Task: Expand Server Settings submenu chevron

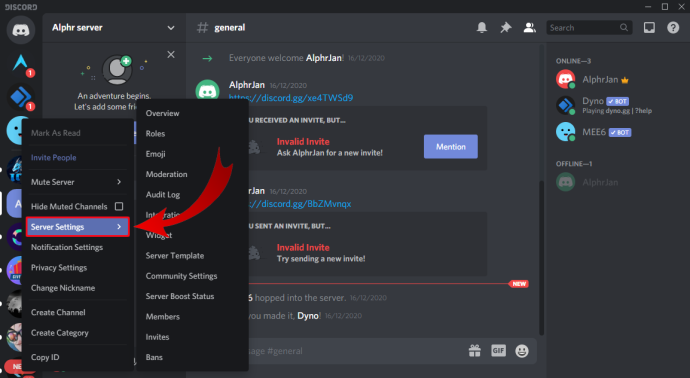Action: tap(119, 227)
